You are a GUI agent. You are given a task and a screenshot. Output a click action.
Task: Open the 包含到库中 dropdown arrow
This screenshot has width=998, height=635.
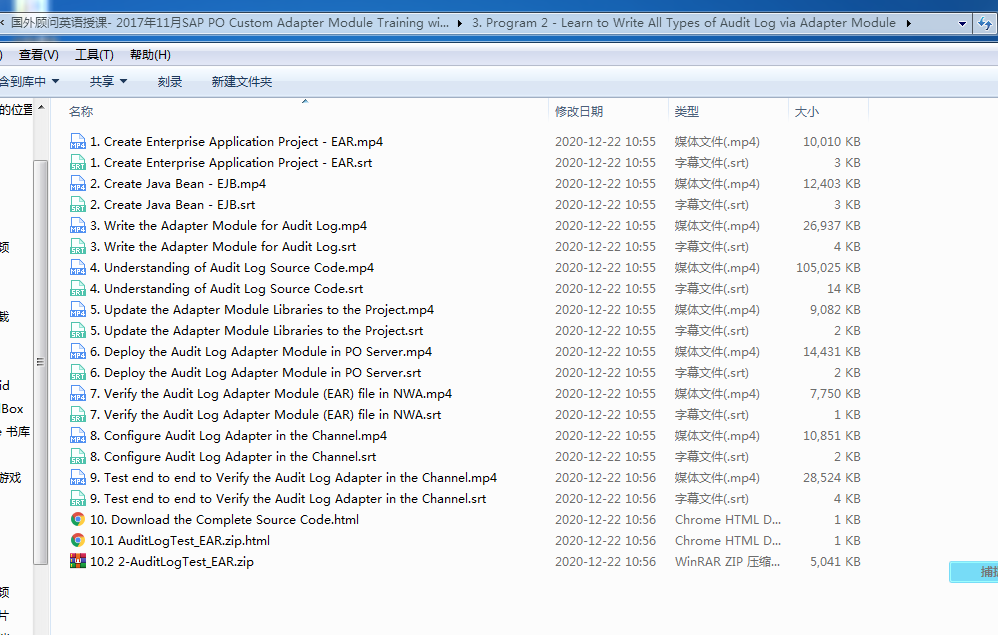point(55,81)
